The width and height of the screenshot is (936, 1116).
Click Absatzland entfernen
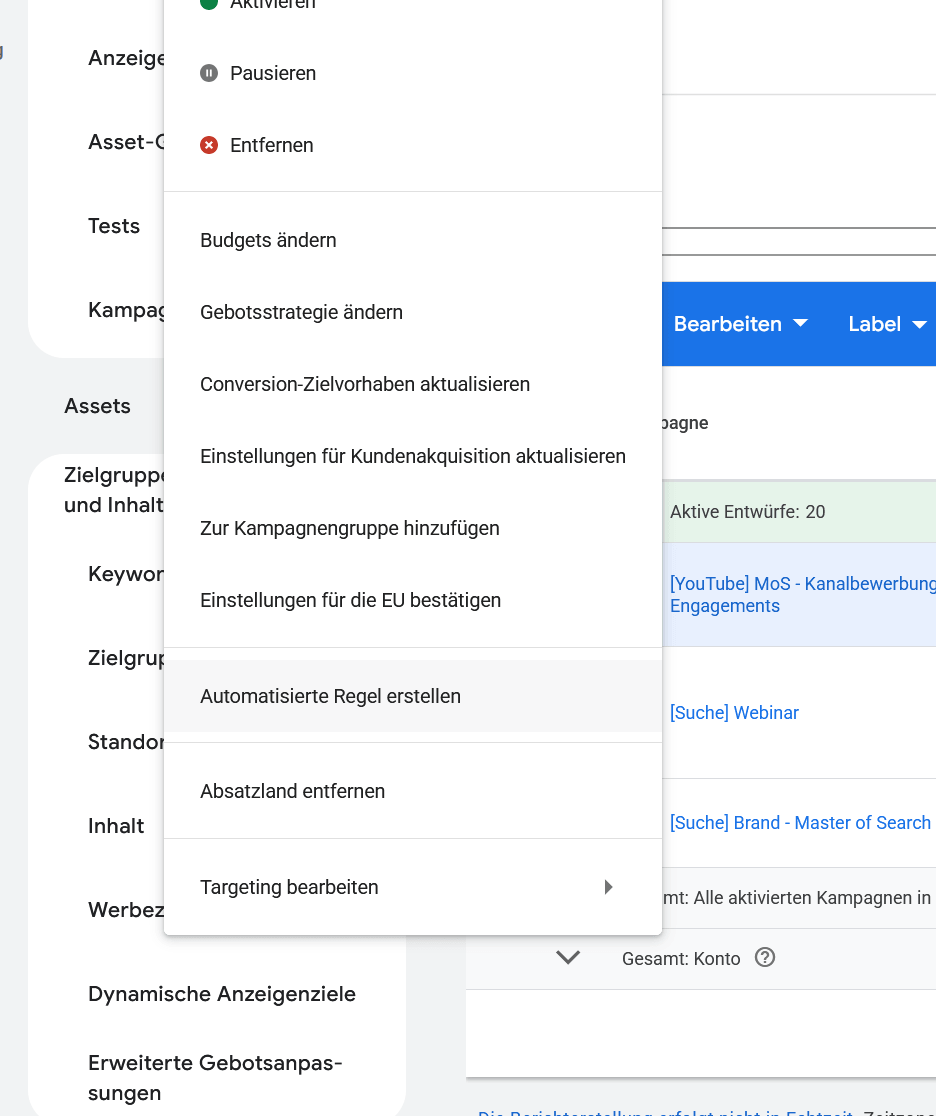(290, 791)
